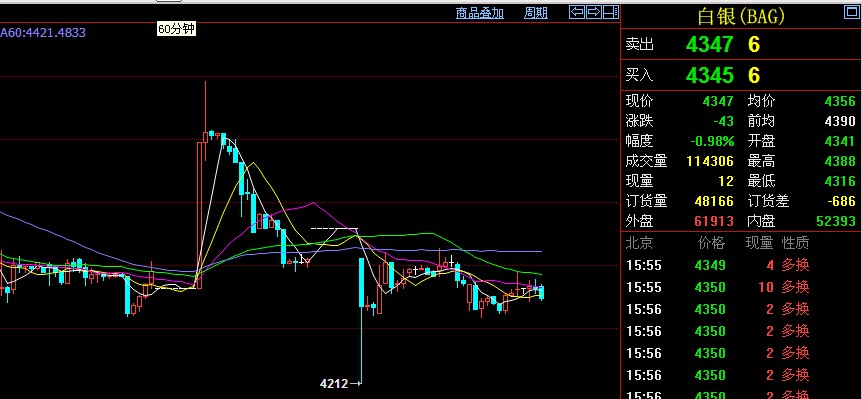
Task: Select the 现量 column header in trade list
Action: click(x=759, y=243)
